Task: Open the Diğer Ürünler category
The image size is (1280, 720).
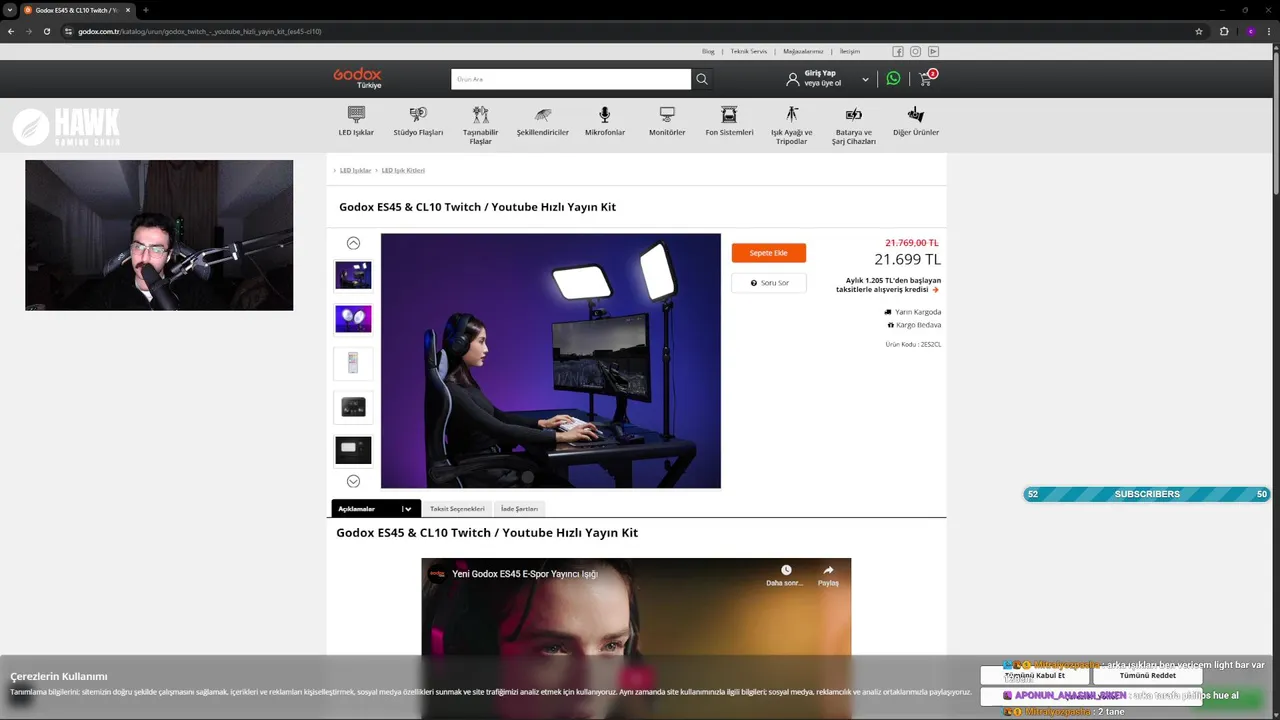Action: (916, 121)
